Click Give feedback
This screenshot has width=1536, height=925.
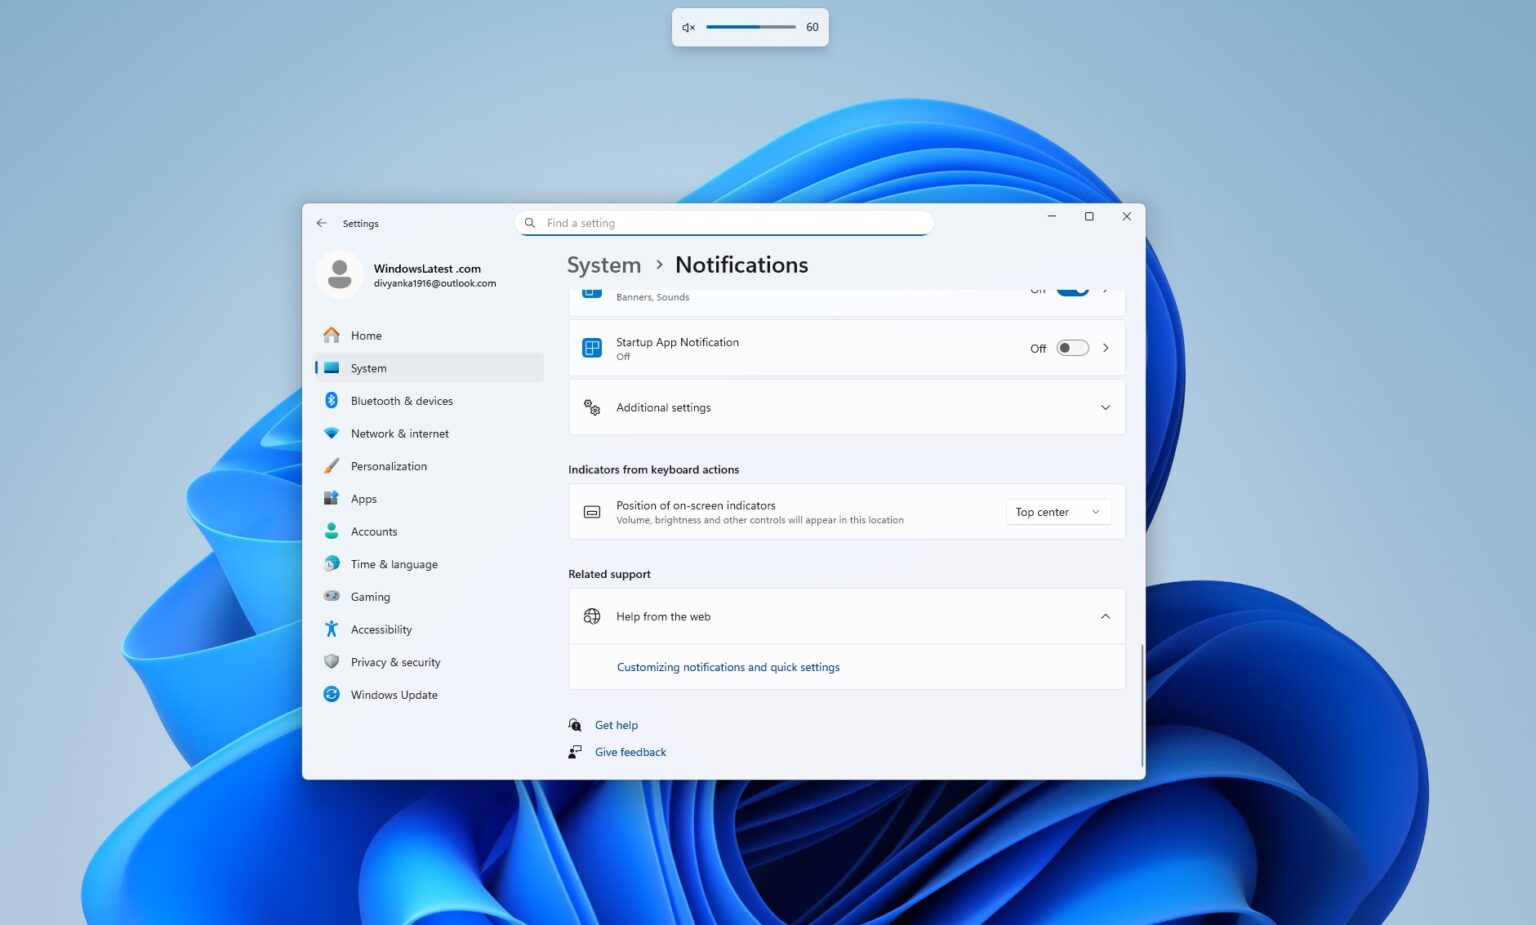coord(630,751)
